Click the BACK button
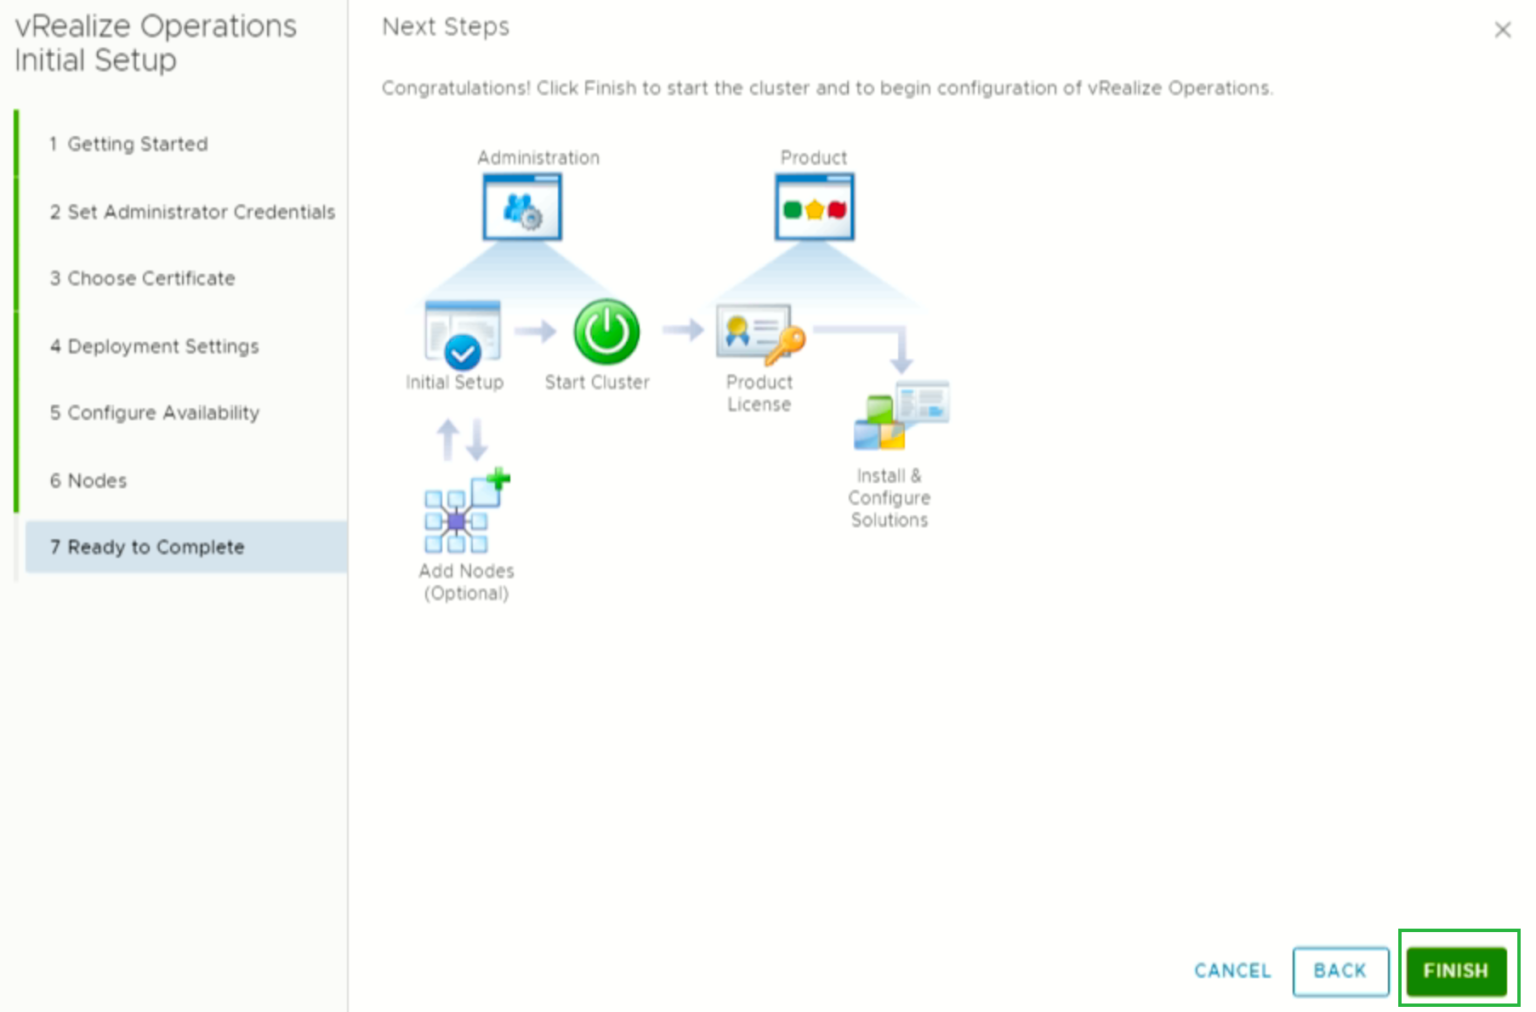The width and height of the screenshot is (1536, 1012). (x=1340, y=970)
